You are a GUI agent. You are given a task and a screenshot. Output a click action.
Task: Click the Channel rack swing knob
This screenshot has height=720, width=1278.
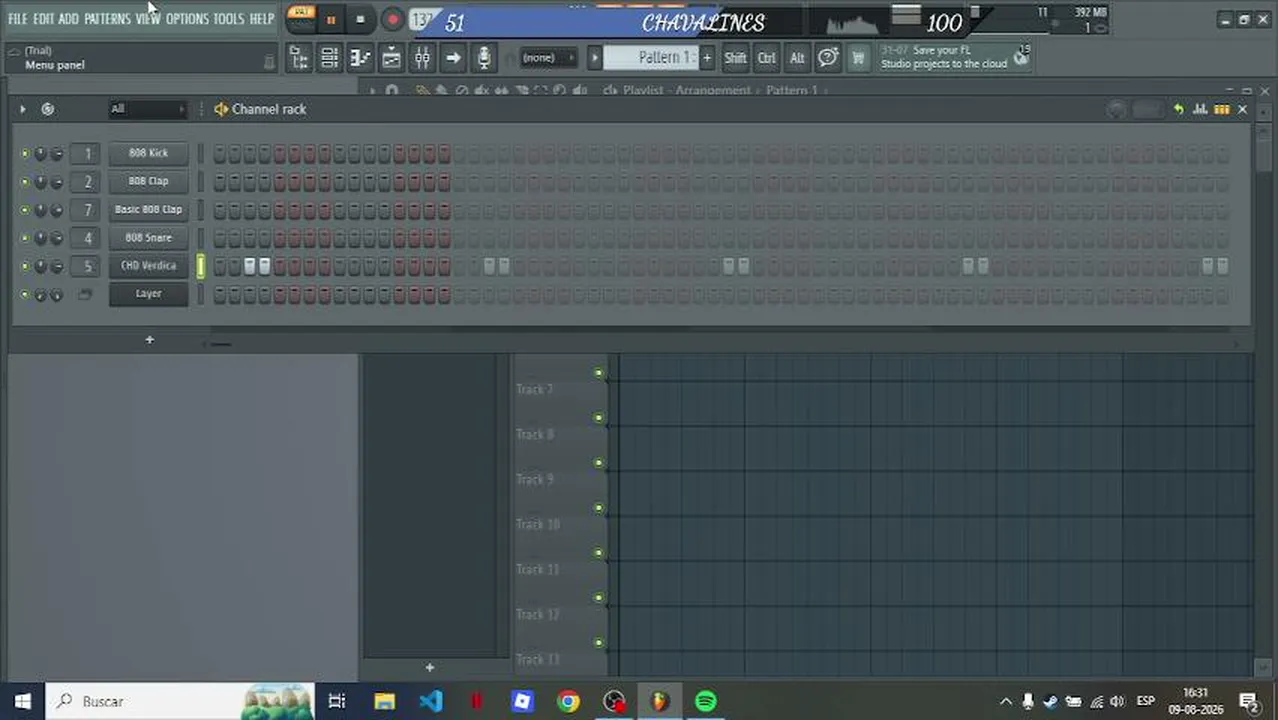click(x=1117, y=109)
